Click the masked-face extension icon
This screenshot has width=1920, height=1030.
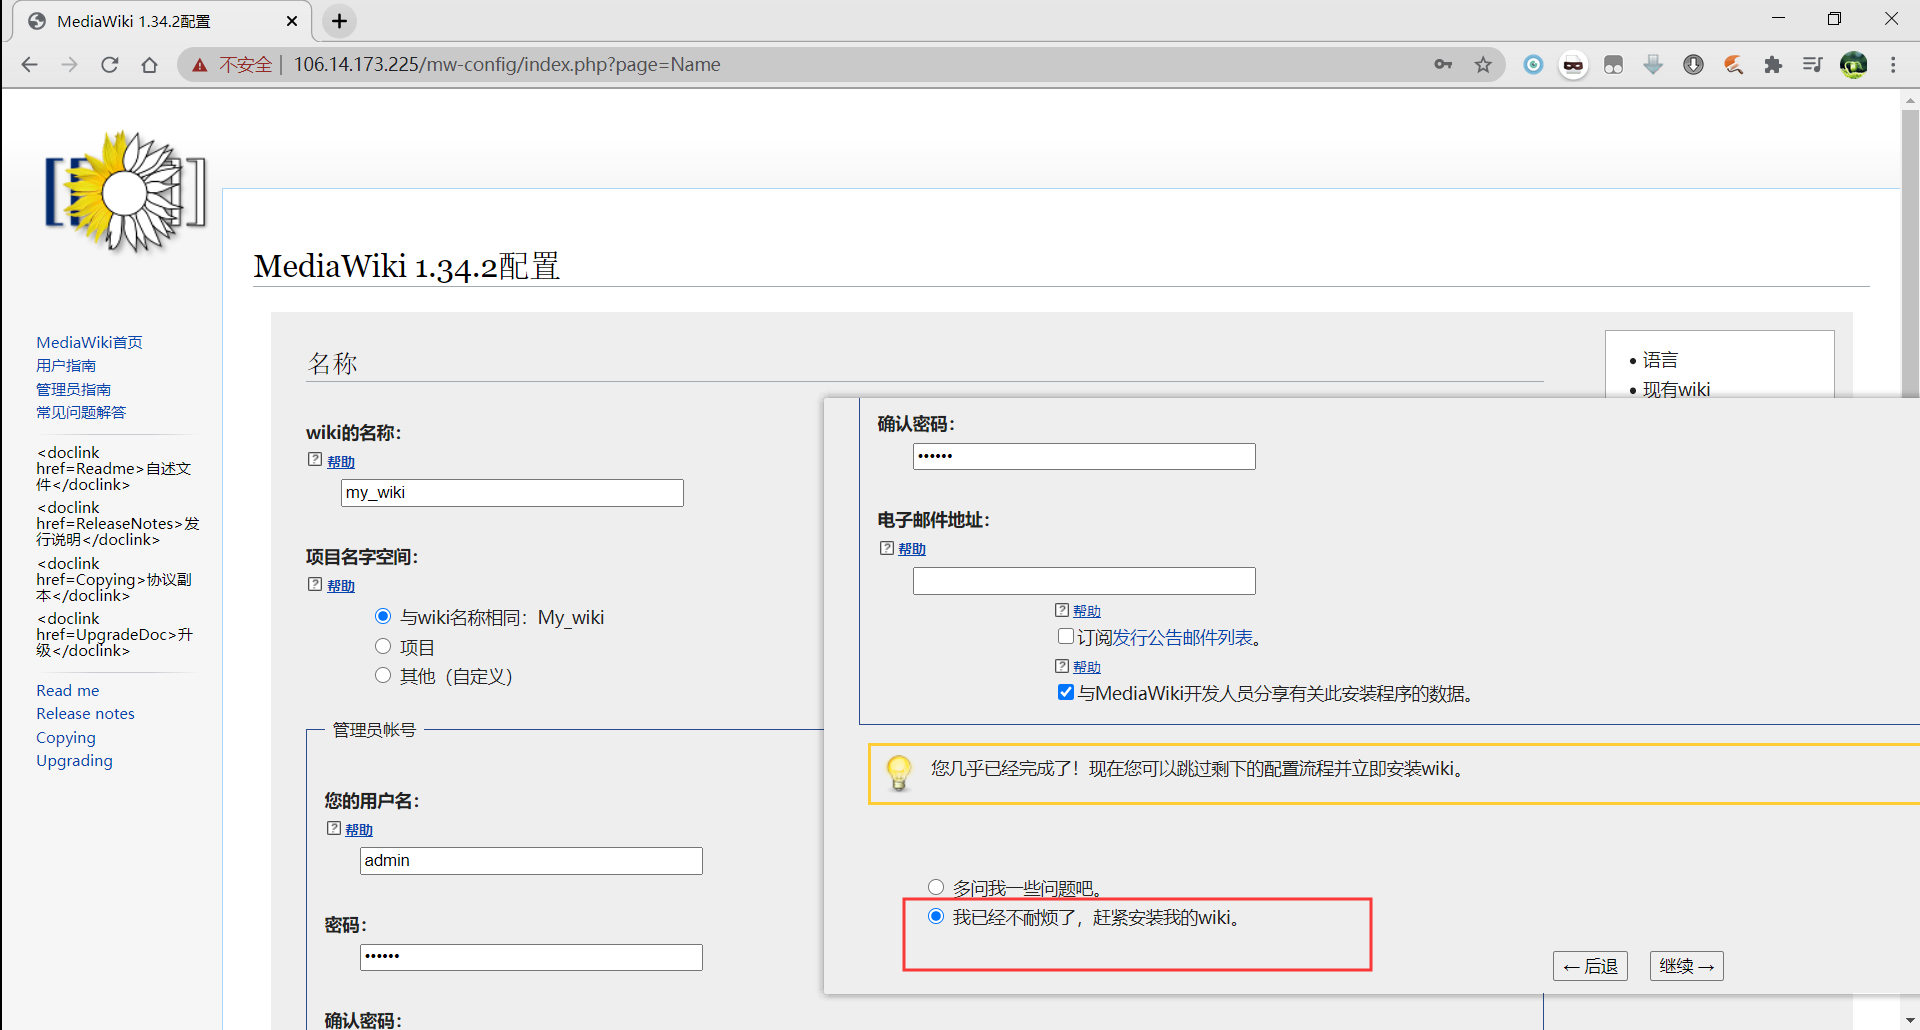click(1573, 66)
